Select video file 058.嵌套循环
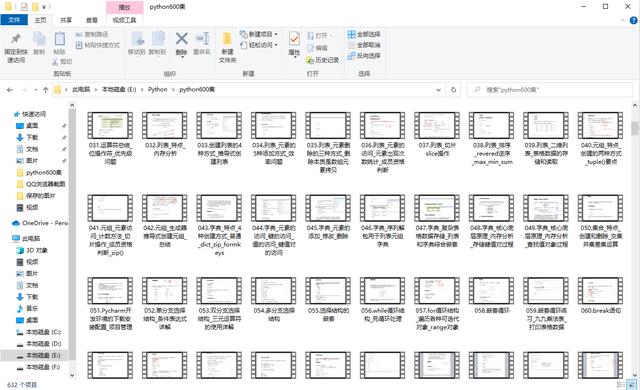Viewport: 640px width, 390px height. [x=491, y=296]
